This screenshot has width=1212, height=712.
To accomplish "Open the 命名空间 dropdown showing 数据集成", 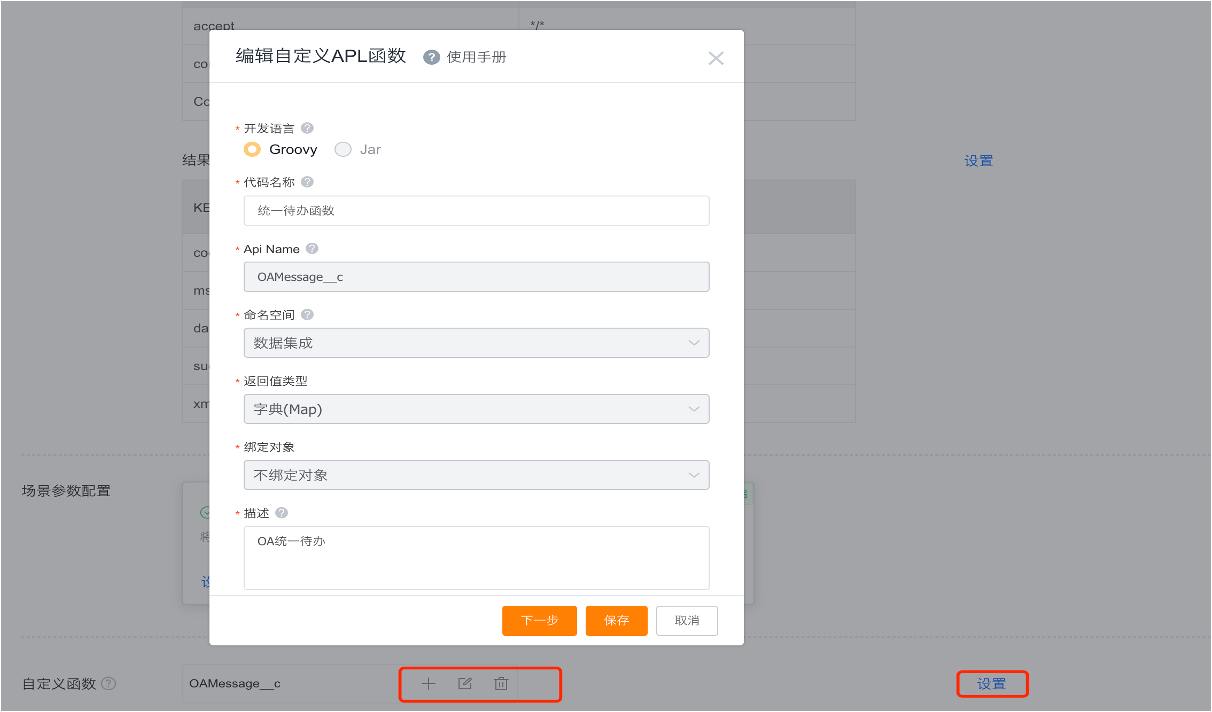I will pos(477,343).
